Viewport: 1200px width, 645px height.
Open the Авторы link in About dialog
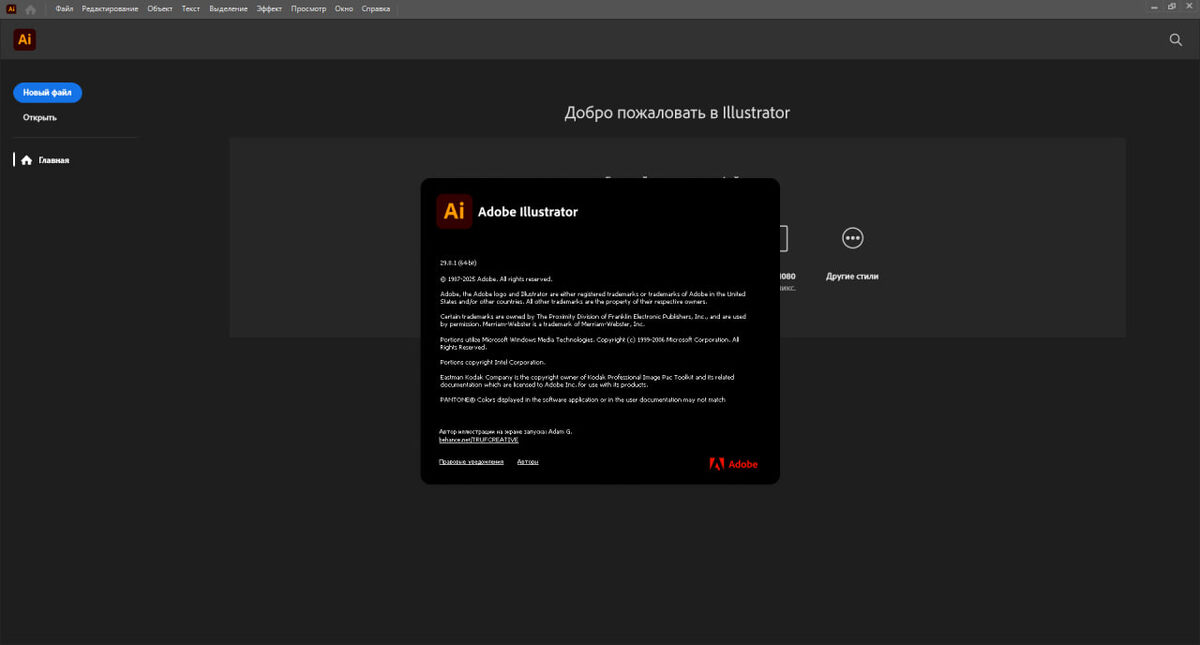pyautogui.click(x=528, y=462)
